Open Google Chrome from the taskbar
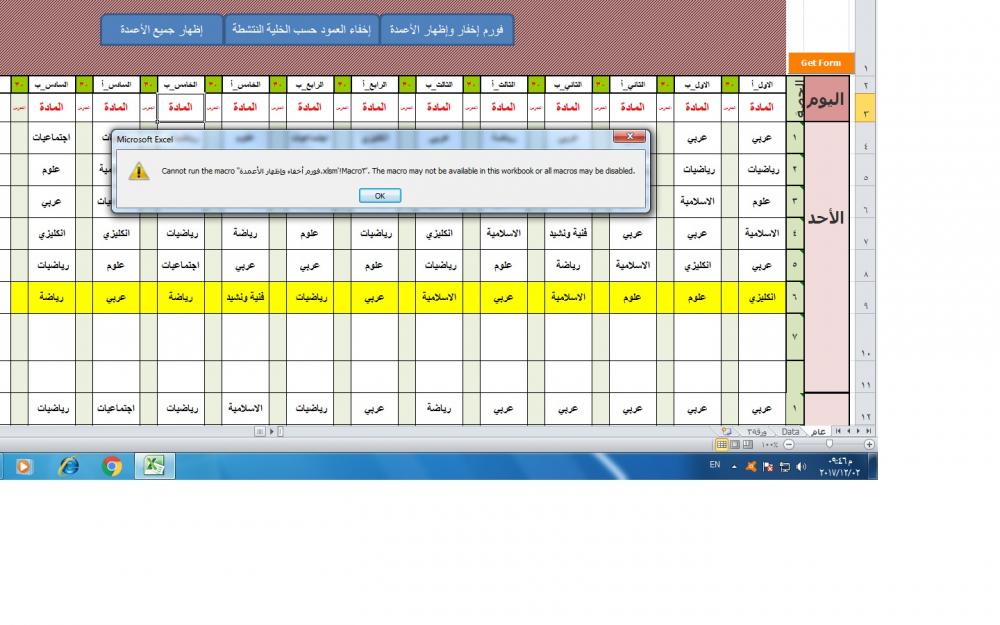This screenshot has height=625, width=1000. [x=112, y=466]
